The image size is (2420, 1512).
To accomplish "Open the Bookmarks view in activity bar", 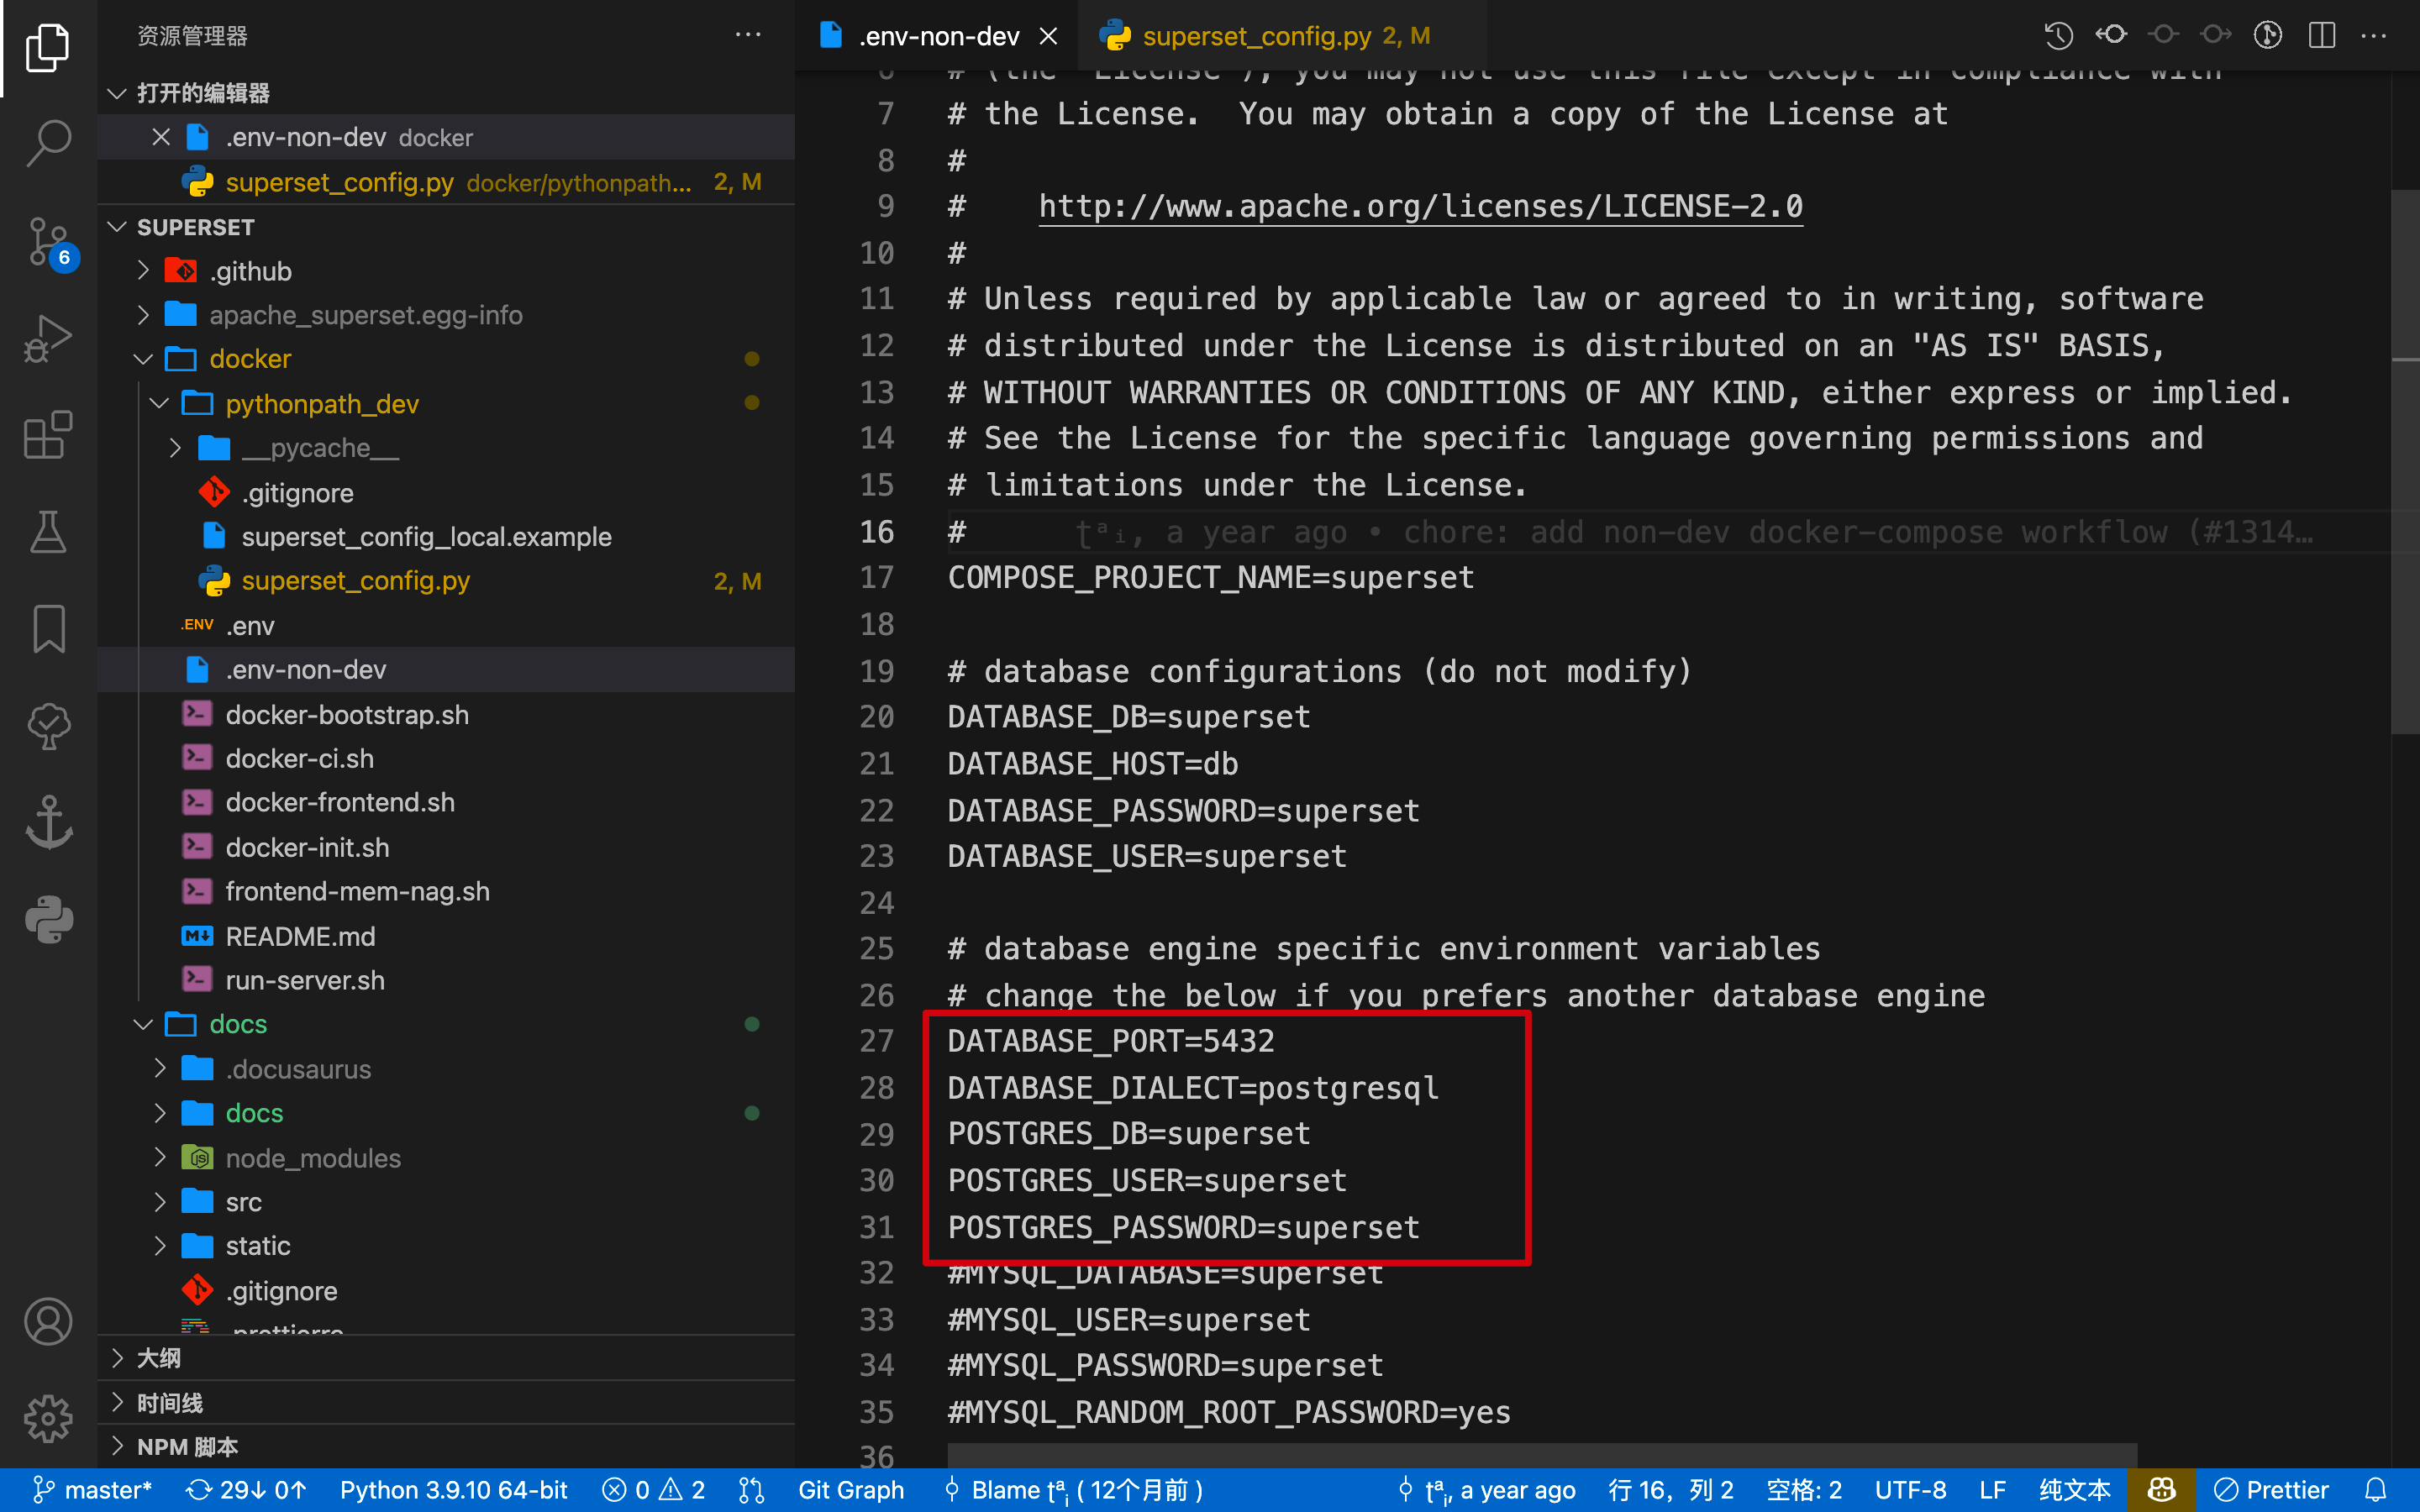I will pyautogui.click(x=48, y=629).
